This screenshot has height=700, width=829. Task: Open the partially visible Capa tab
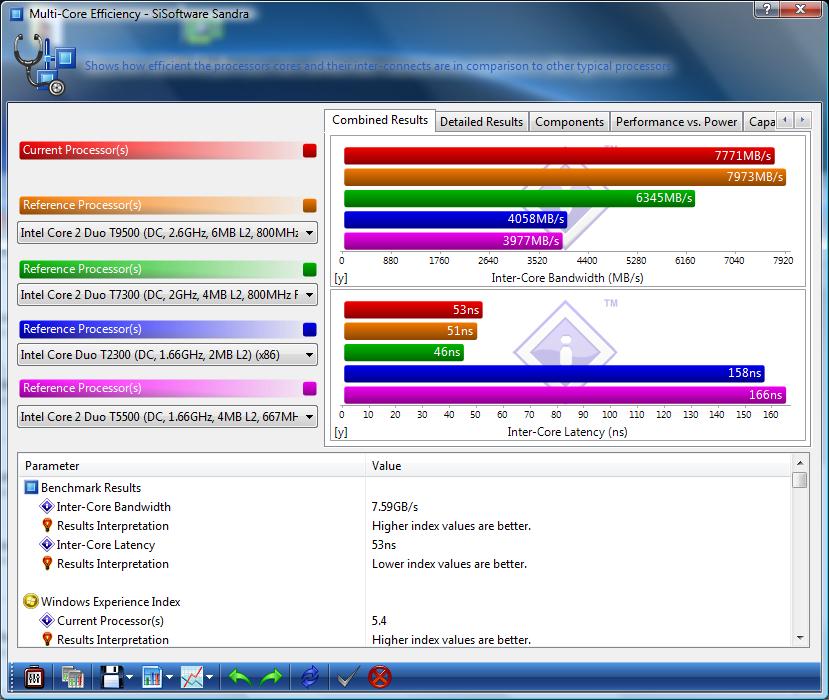(760, 122)
